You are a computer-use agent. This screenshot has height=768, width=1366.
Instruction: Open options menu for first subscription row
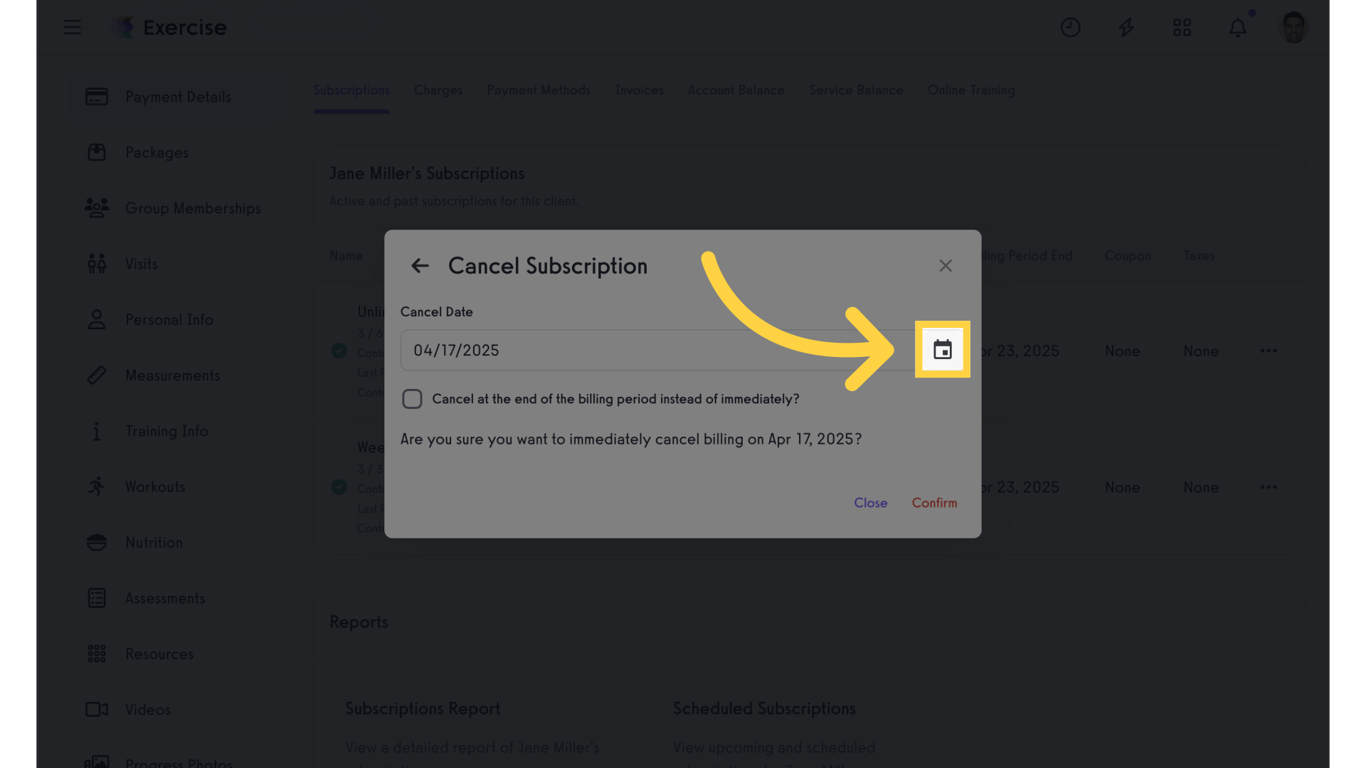coord(1268,351)
